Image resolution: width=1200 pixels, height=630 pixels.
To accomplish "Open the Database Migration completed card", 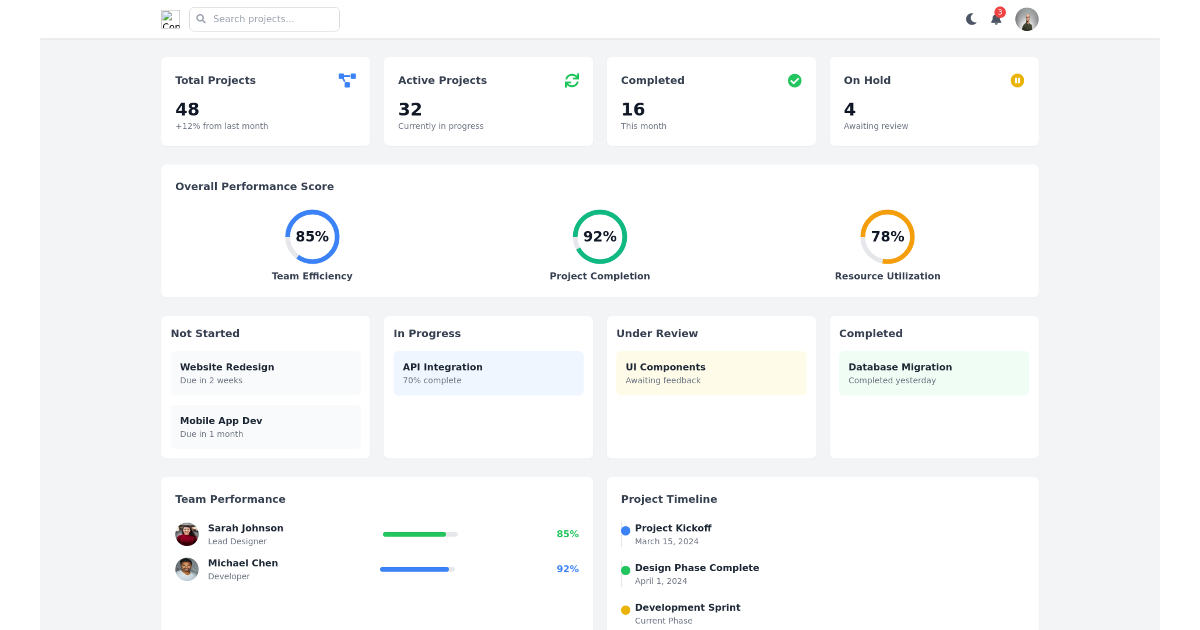I will coord(933,373).
